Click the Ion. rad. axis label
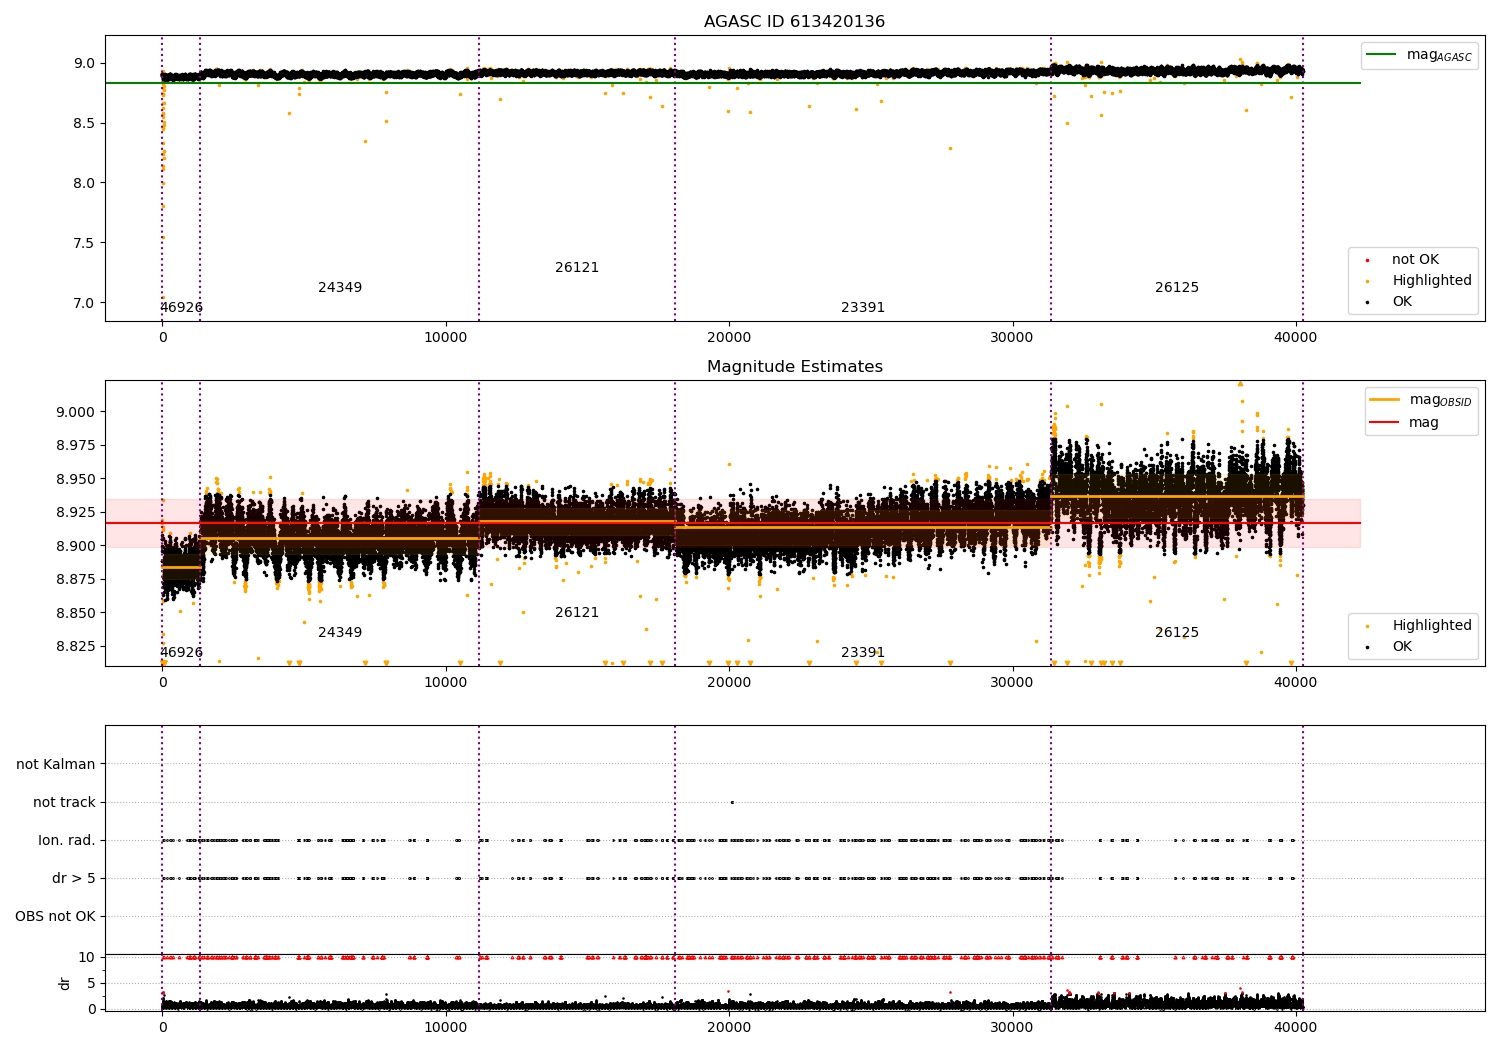 pyautogui.click(x=67, y=841)
